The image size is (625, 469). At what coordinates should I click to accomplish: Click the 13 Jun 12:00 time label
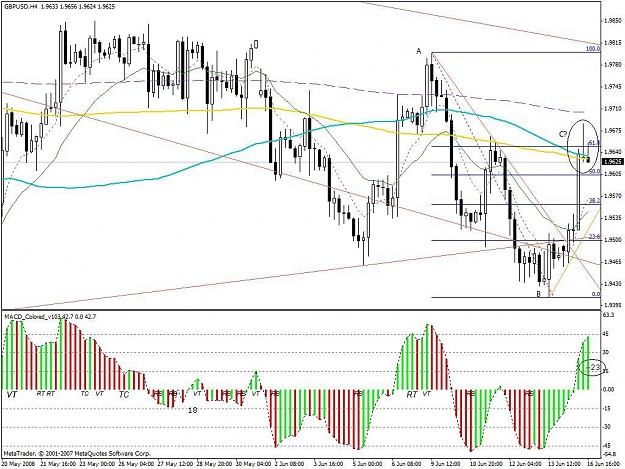click(564, 464)
